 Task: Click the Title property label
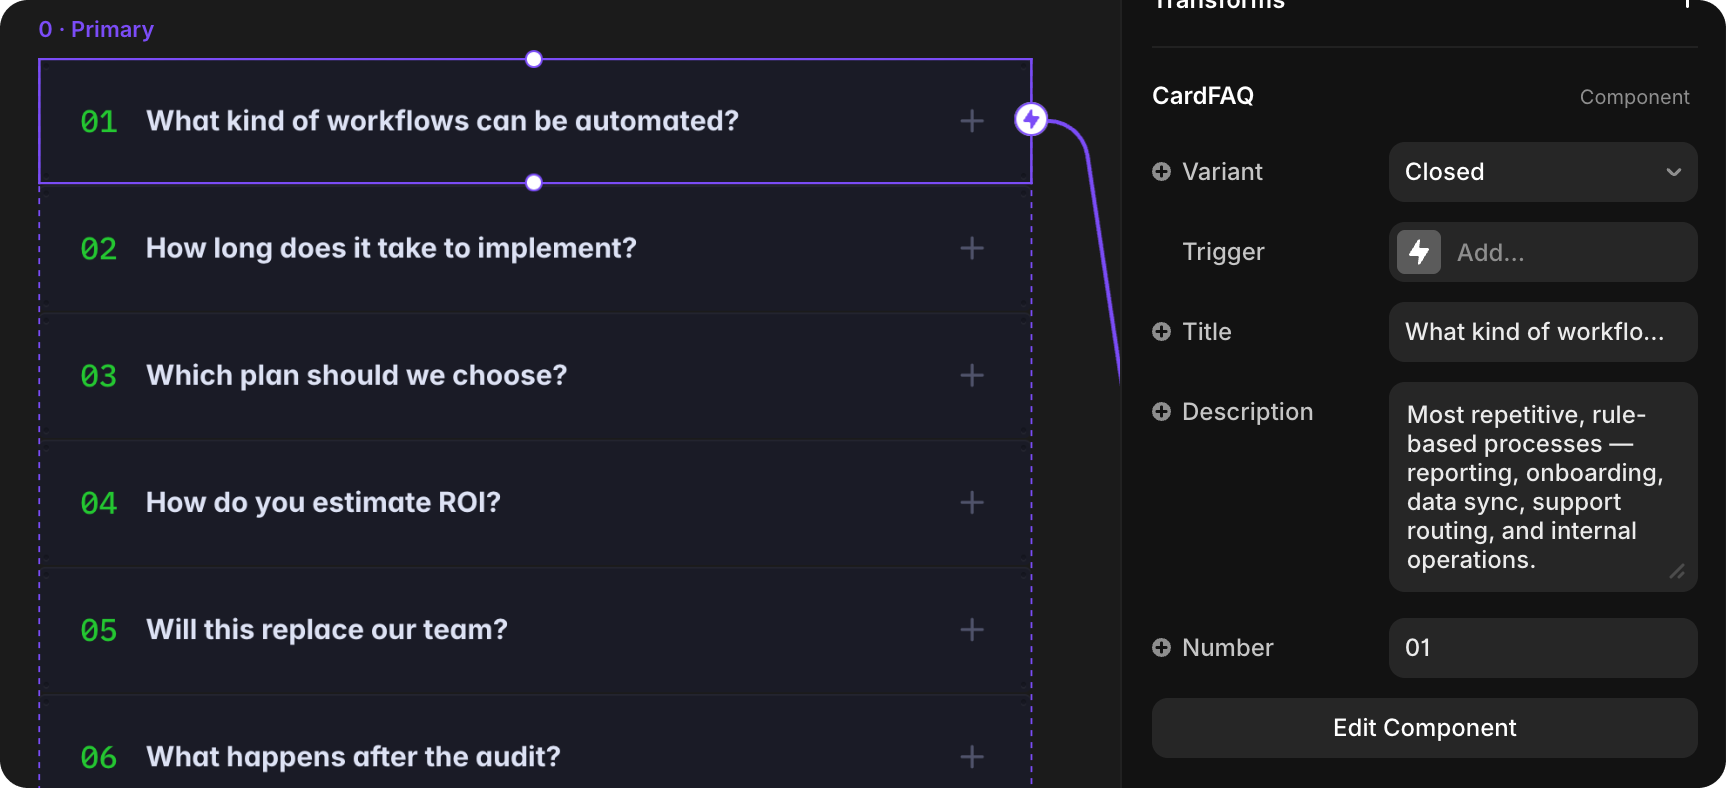pos(1206,332)
